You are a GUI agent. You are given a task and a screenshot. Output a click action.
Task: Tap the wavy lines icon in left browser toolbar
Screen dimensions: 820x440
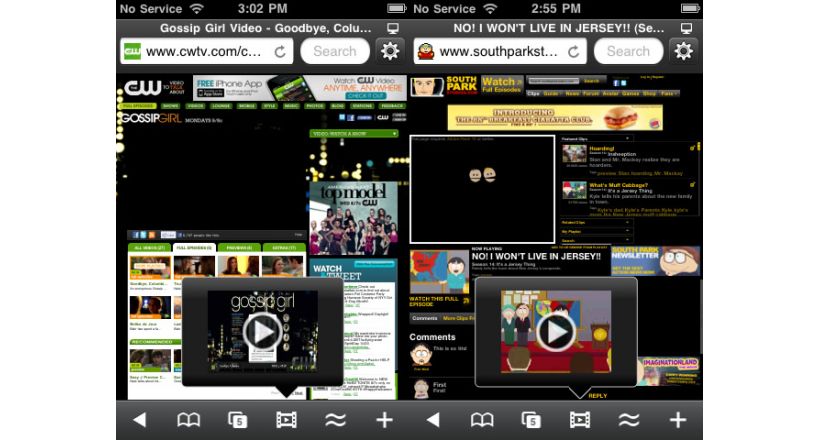click(x=335, y=420)
